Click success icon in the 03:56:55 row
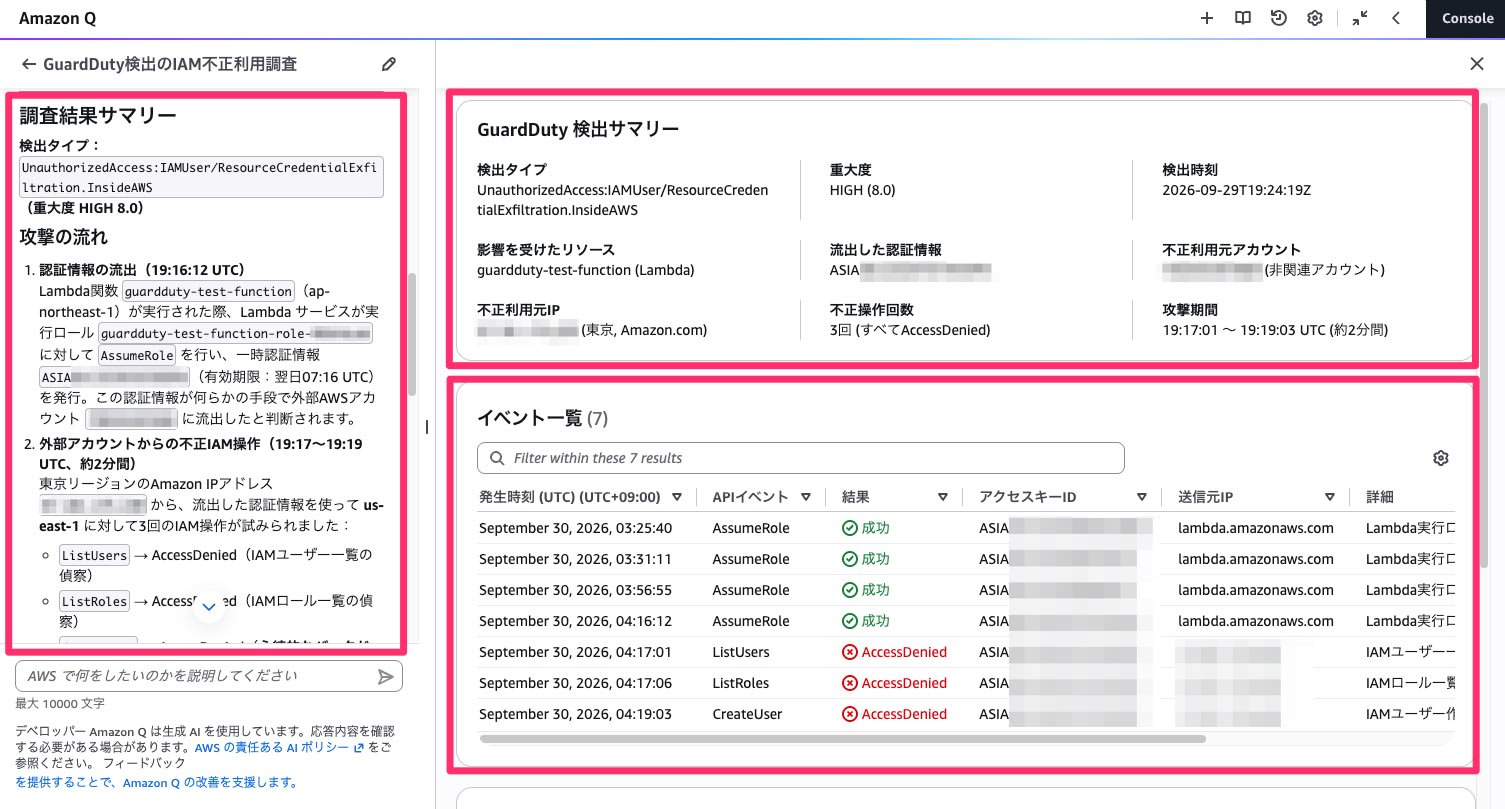This screenshot has width=1505, height=809. [x=850, y=590]
